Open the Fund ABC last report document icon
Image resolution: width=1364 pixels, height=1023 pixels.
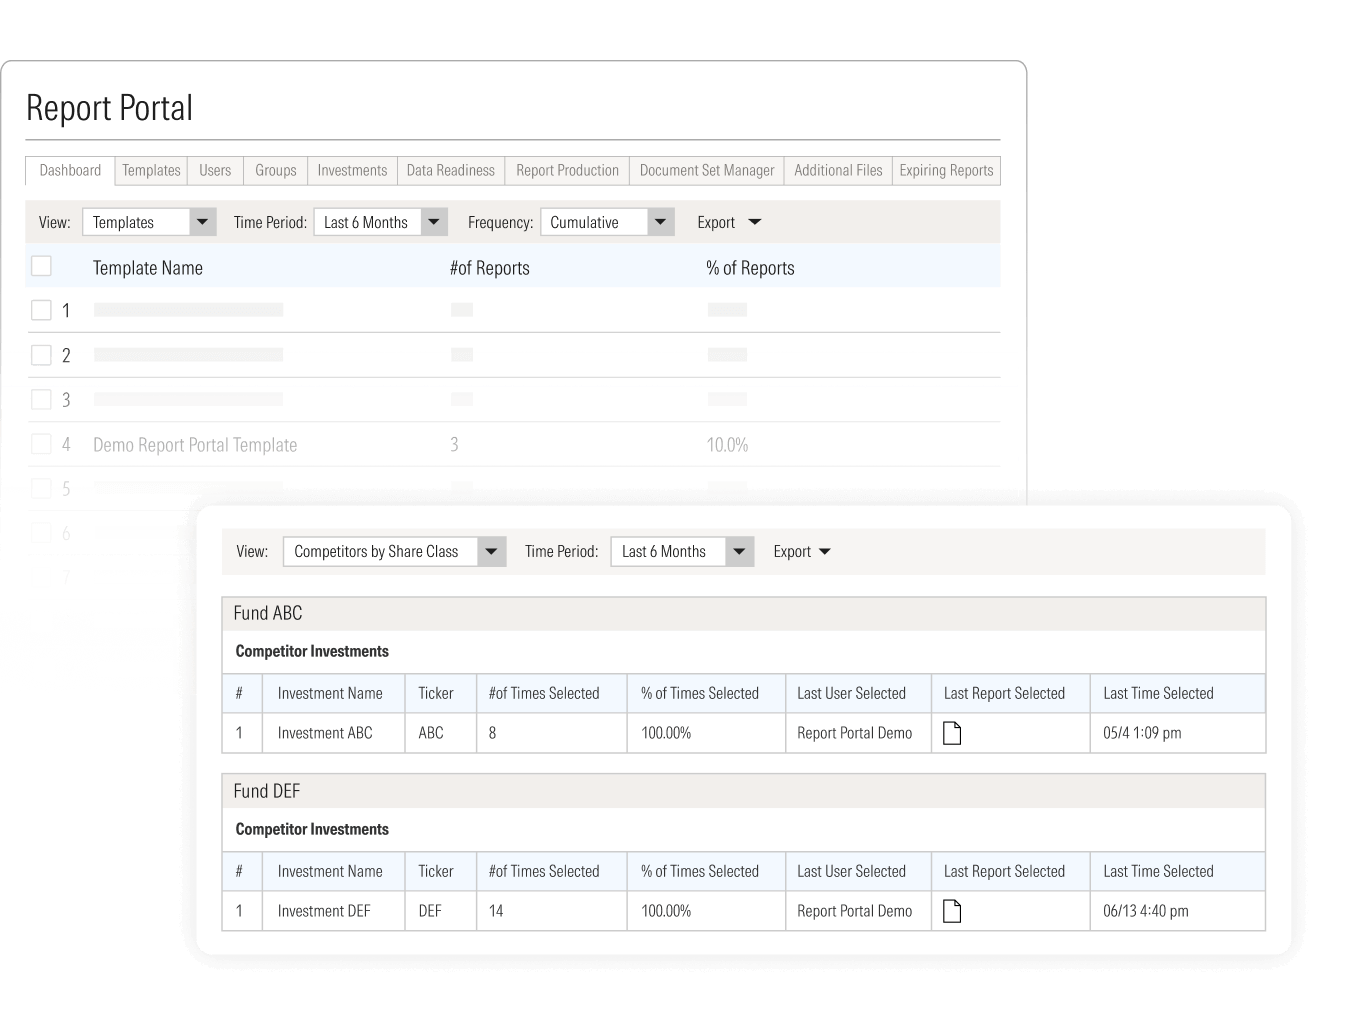coord(952,733)
